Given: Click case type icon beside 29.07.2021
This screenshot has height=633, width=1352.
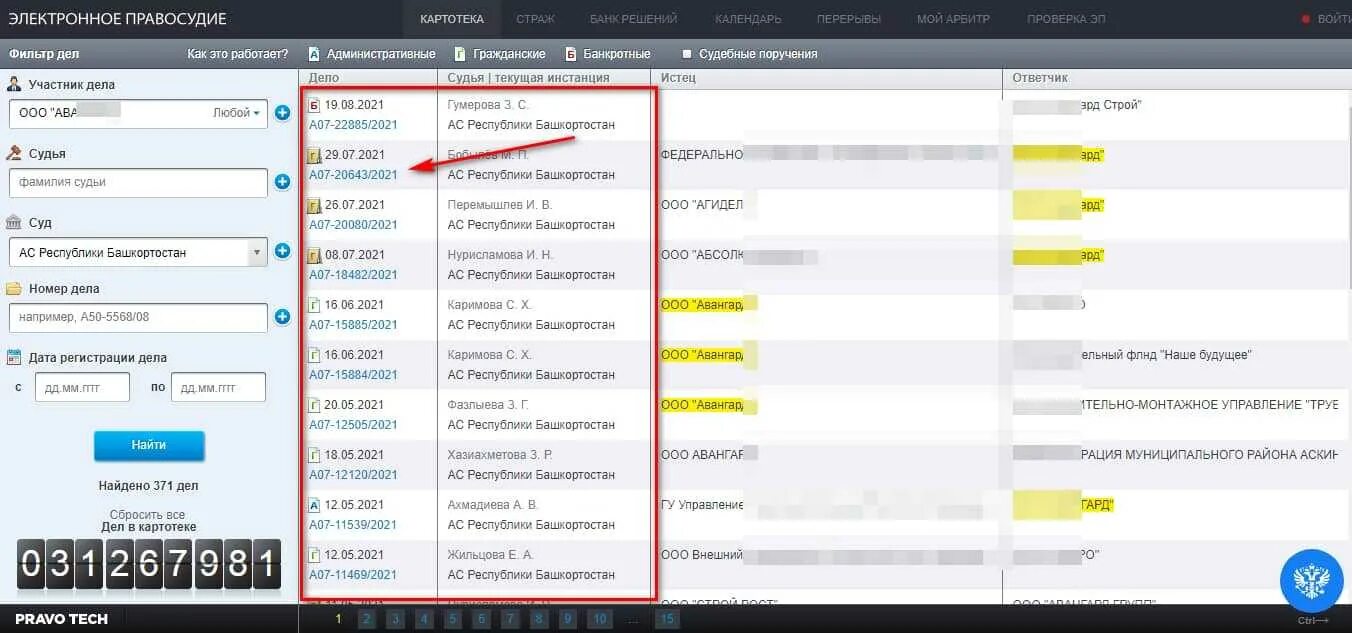Looking at the screenshot, I should coord(314,155).
